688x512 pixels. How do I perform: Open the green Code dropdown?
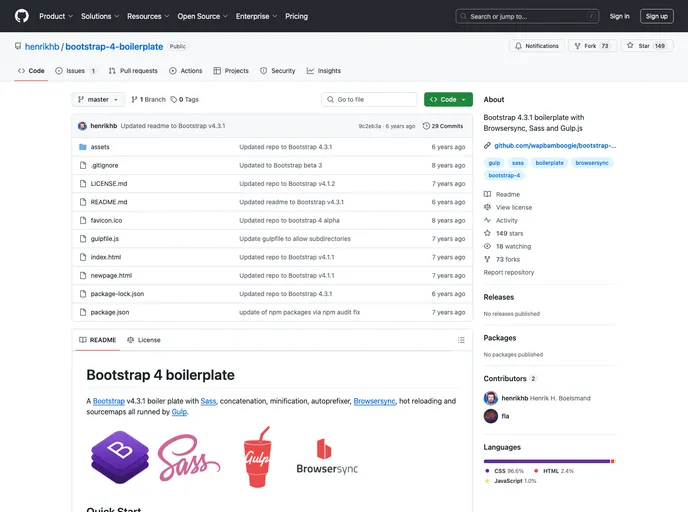[448, 100]
